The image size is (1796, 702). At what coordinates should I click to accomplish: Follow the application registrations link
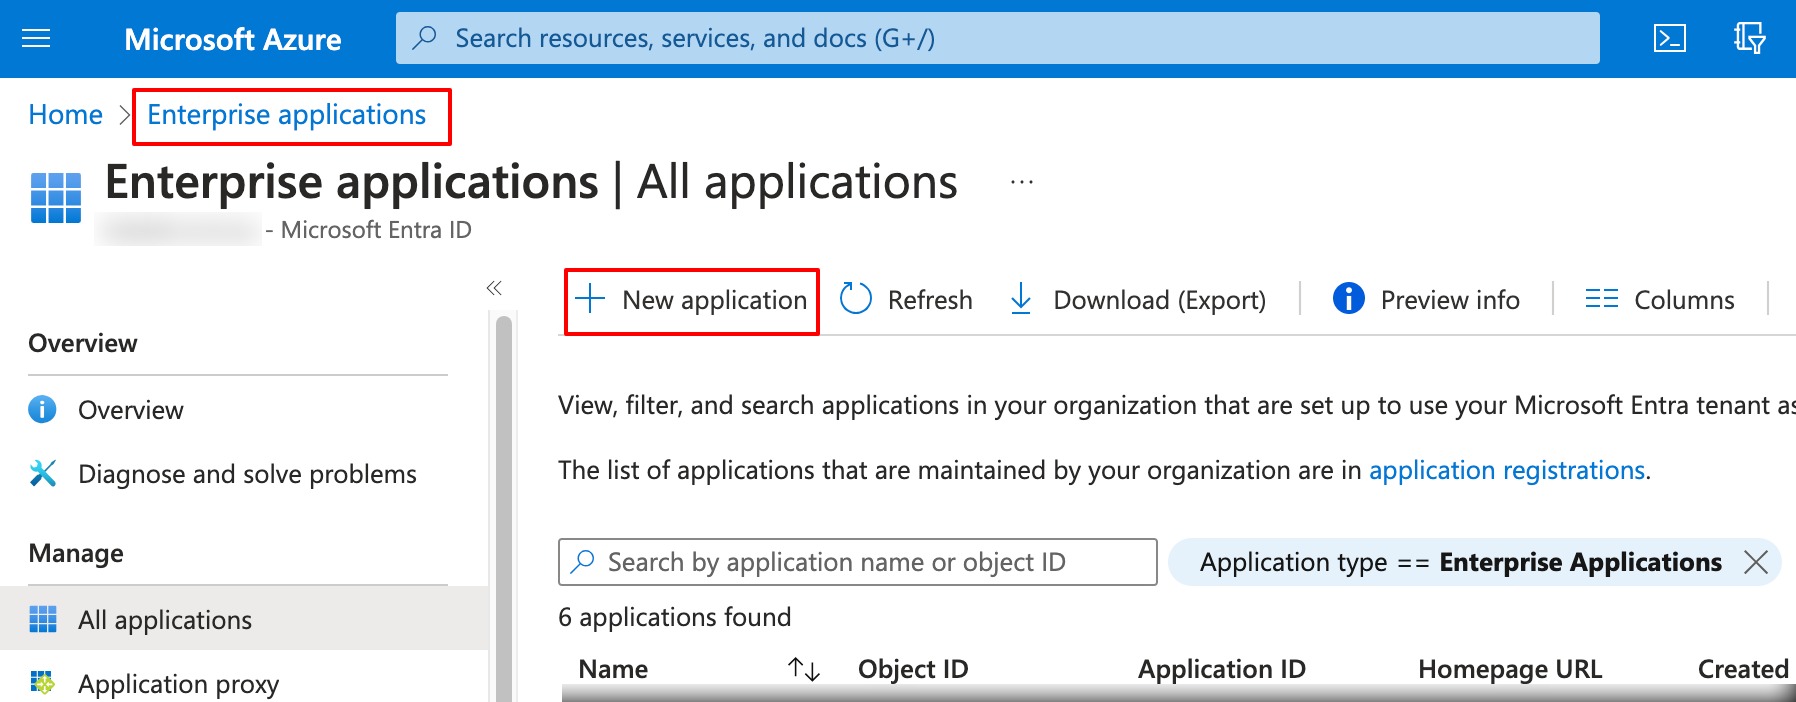click(1506, 470)
